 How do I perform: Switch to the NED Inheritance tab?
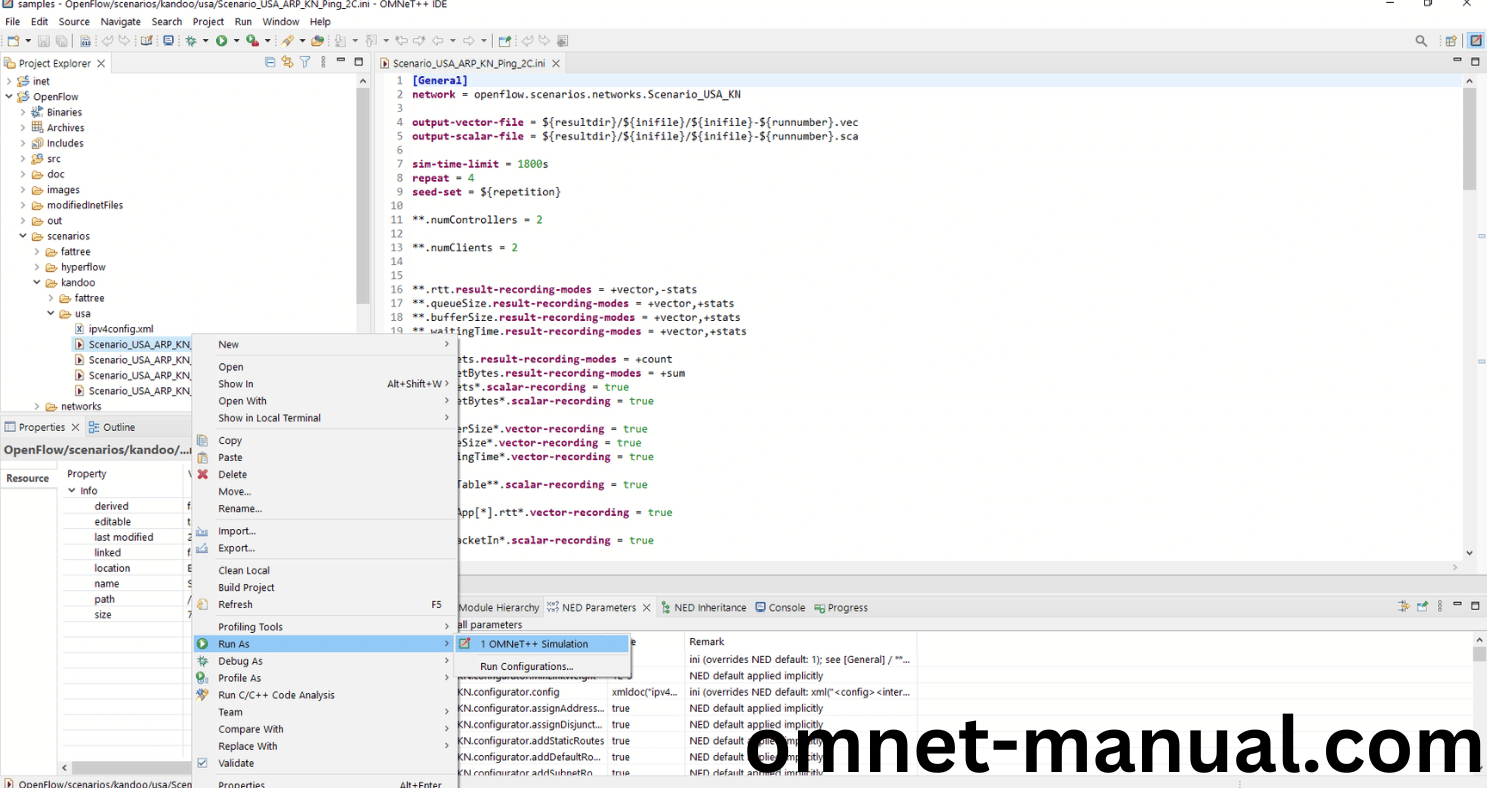(703, 607)
